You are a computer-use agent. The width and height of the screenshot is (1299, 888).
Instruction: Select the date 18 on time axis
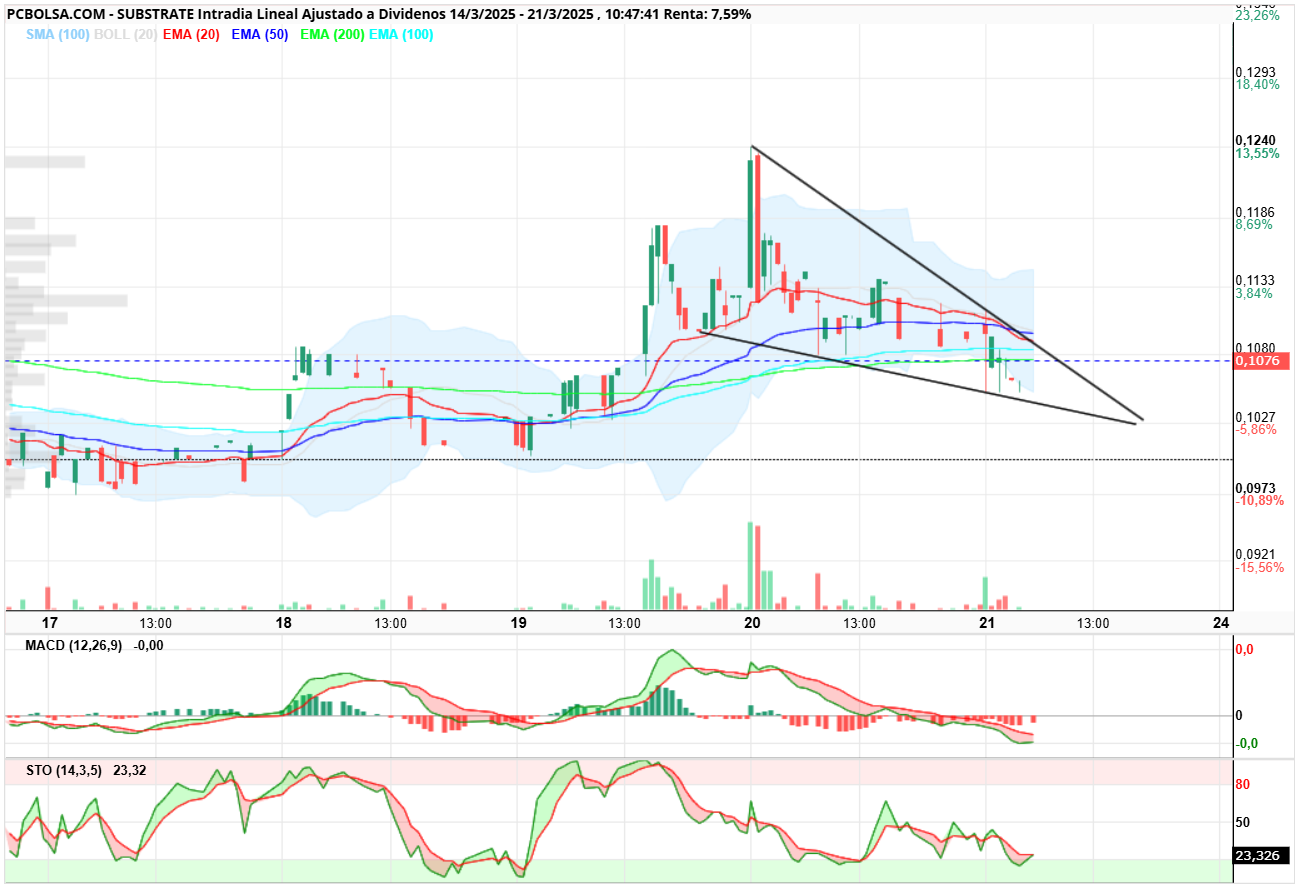point(284,623)
